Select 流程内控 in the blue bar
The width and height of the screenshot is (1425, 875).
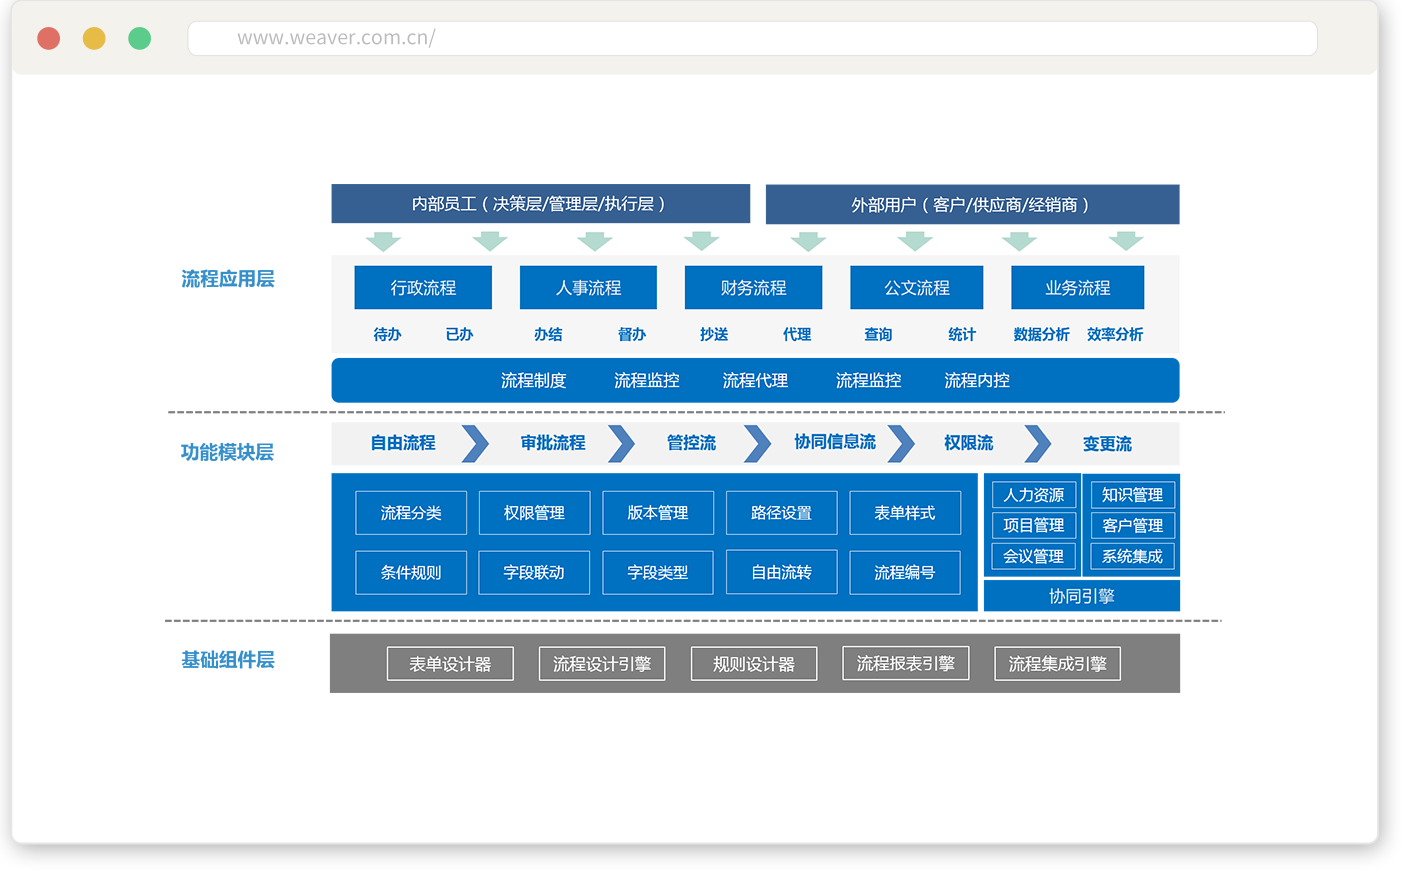tap(977, 381)
